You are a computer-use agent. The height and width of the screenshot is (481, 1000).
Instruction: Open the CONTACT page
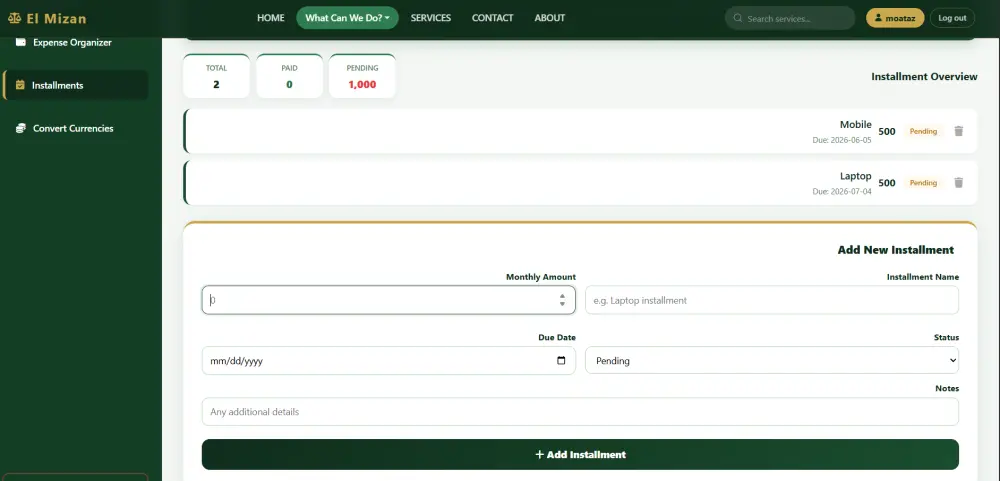click(x=492, y=18)
